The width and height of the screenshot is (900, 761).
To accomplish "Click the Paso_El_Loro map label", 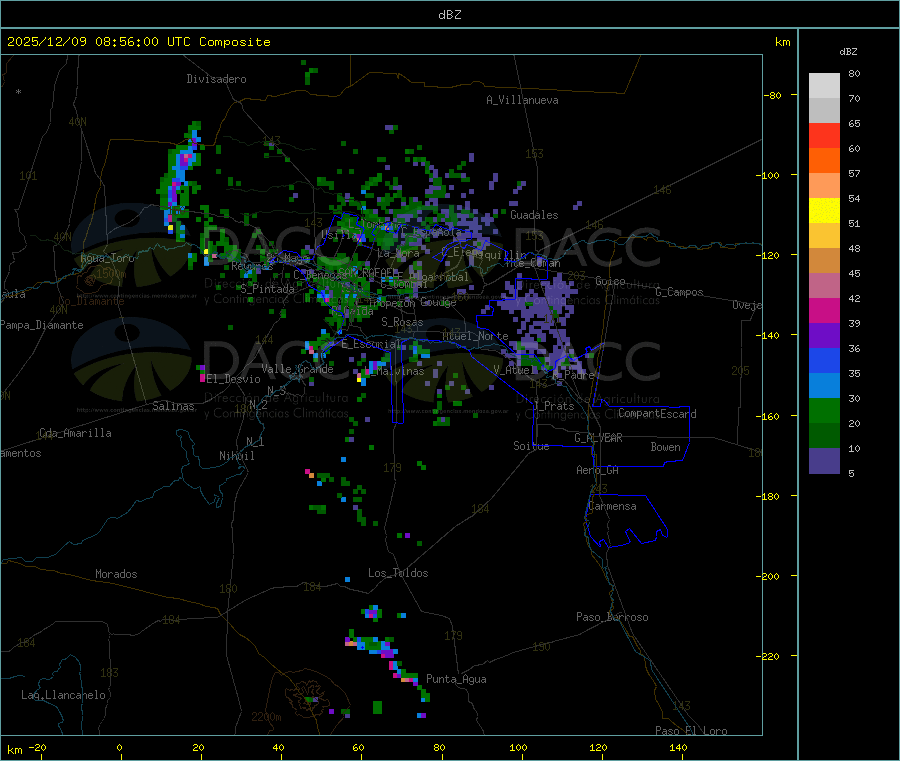I will 692,731.
